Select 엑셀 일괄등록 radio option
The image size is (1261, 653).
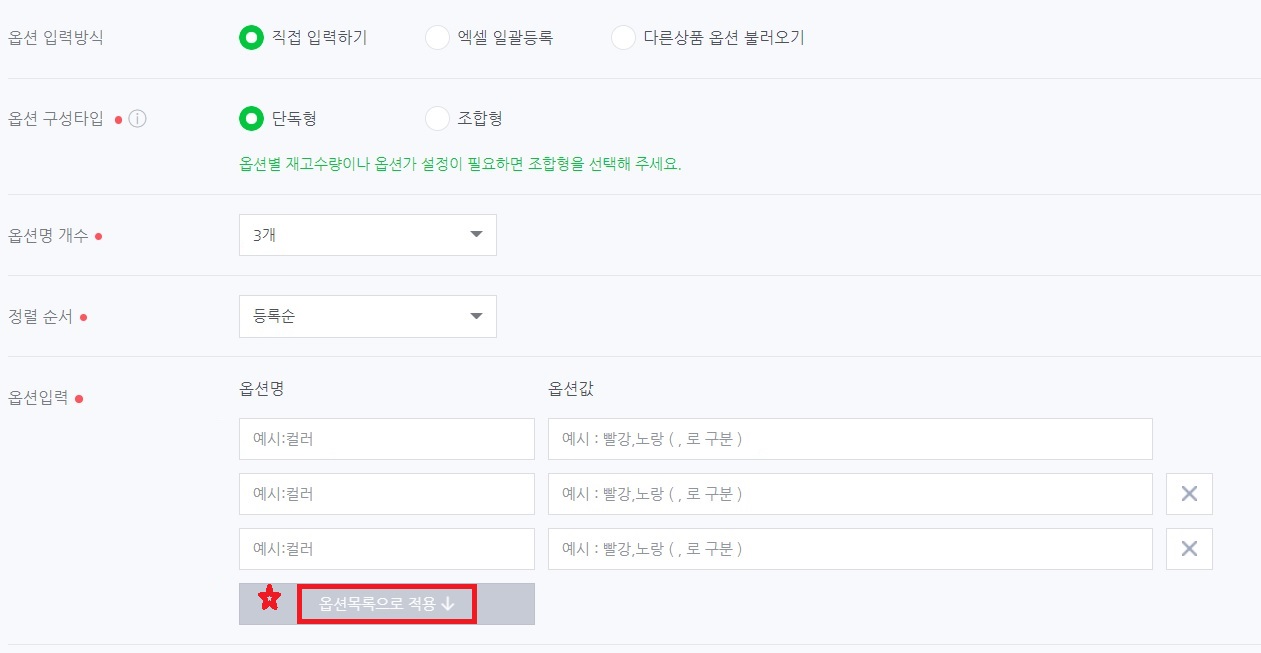437,38
